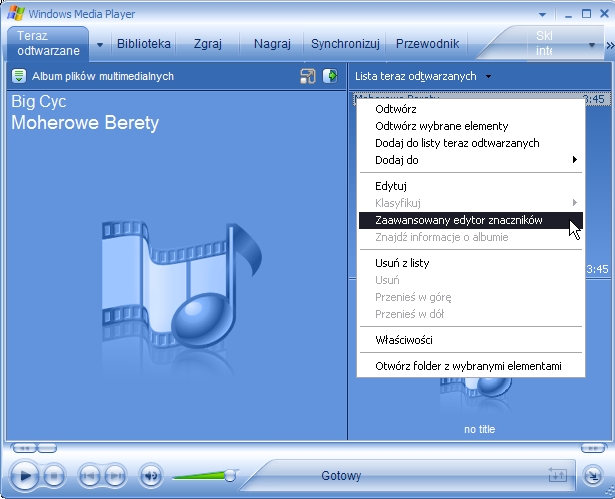Image resolution: width=615 pixels, height=499 pixels.
Task: Expand the Dodaj do submenu
Action: (471, 160)
